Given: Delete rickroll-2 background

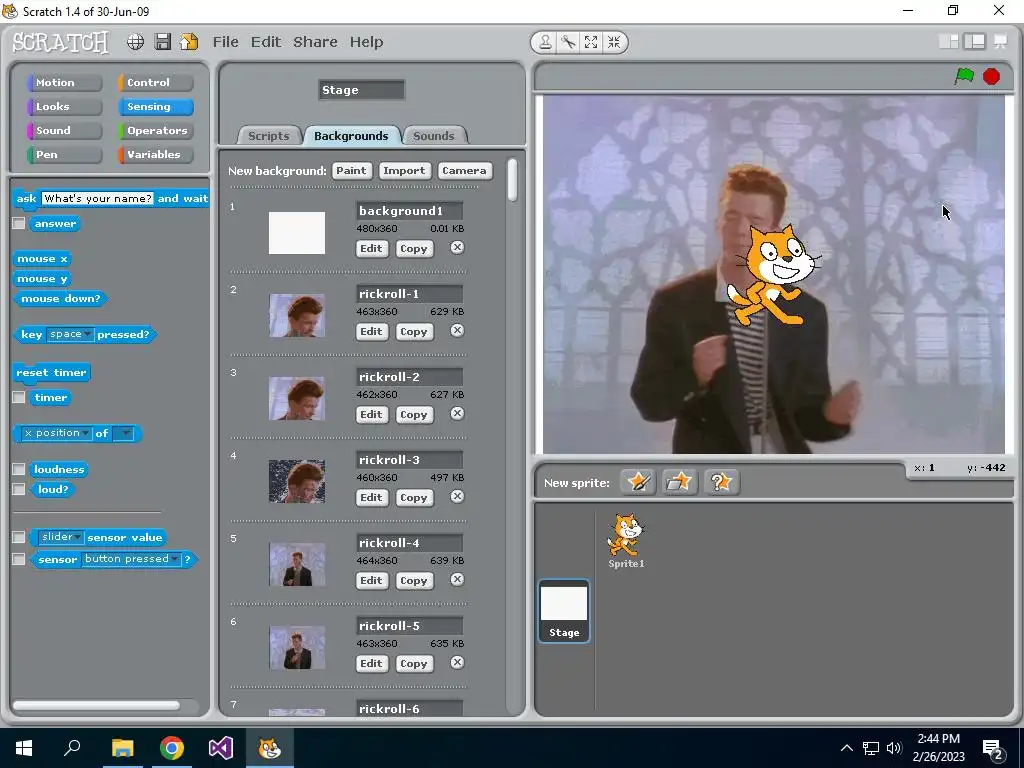Looking at the screenshot, I should 457,413.
